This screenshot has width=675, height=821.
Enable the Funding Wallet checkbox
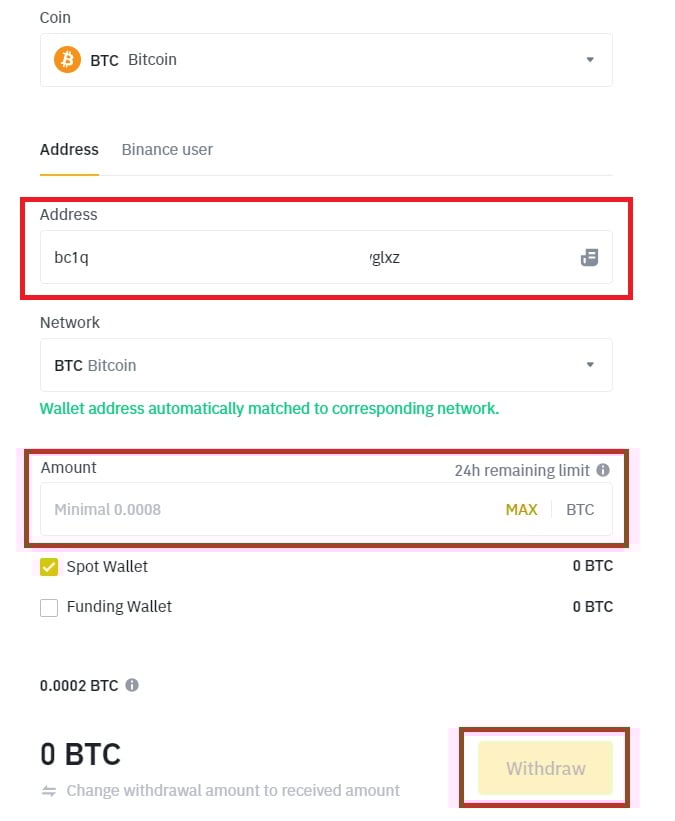[49, 607]
